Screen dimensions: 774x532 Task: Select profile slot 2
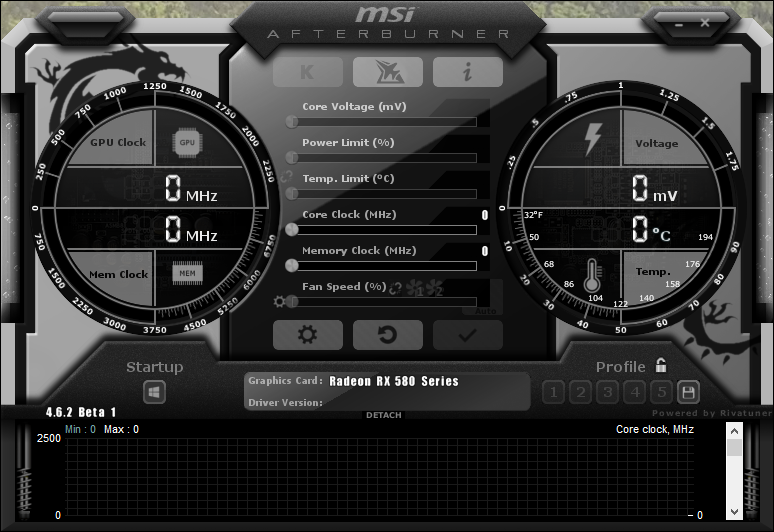pos(580,392)
